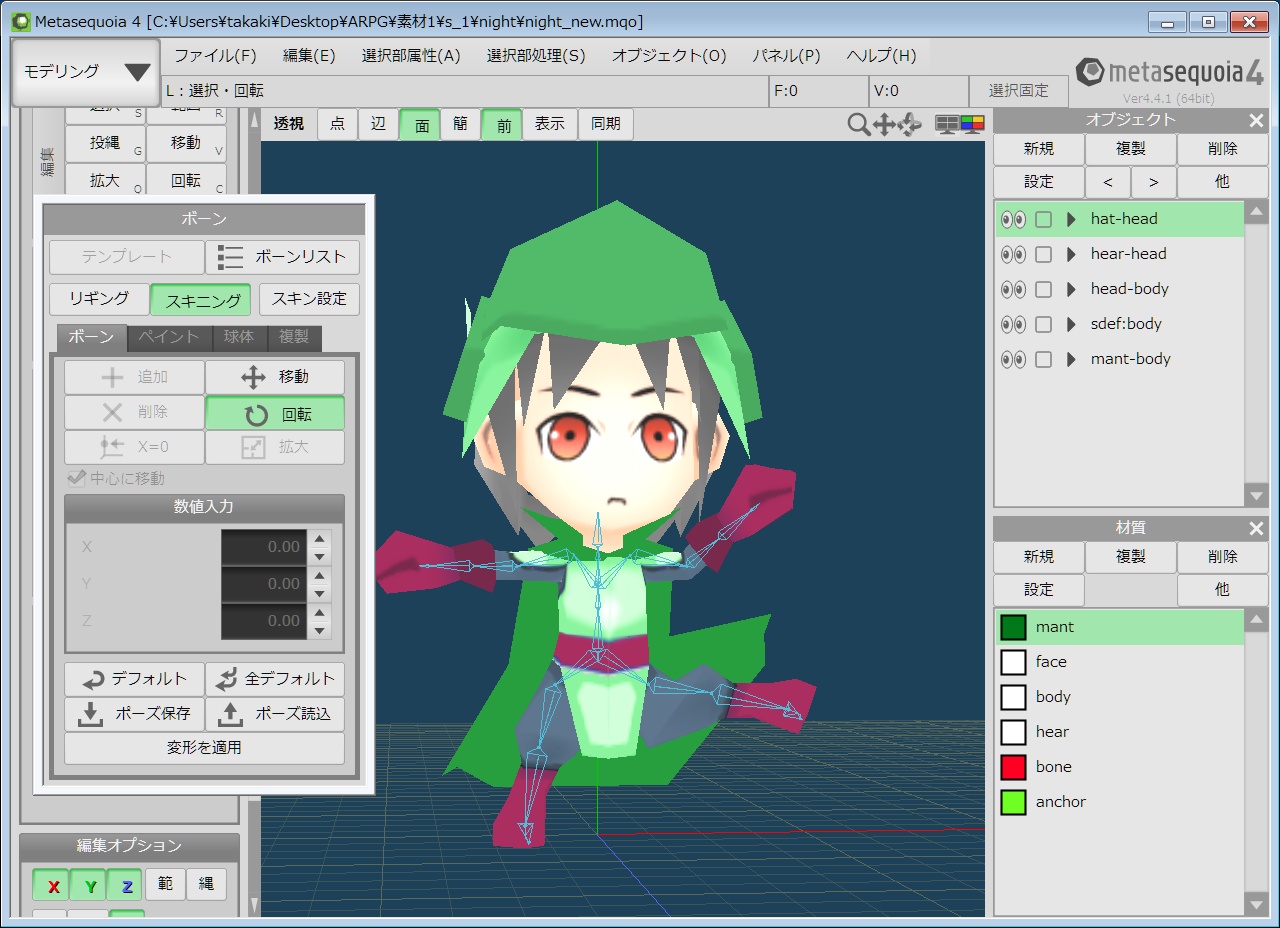Select the mant material green swatch
Image resolution: width=1280 pixels, height=928 pixels.
[1014, 628]
